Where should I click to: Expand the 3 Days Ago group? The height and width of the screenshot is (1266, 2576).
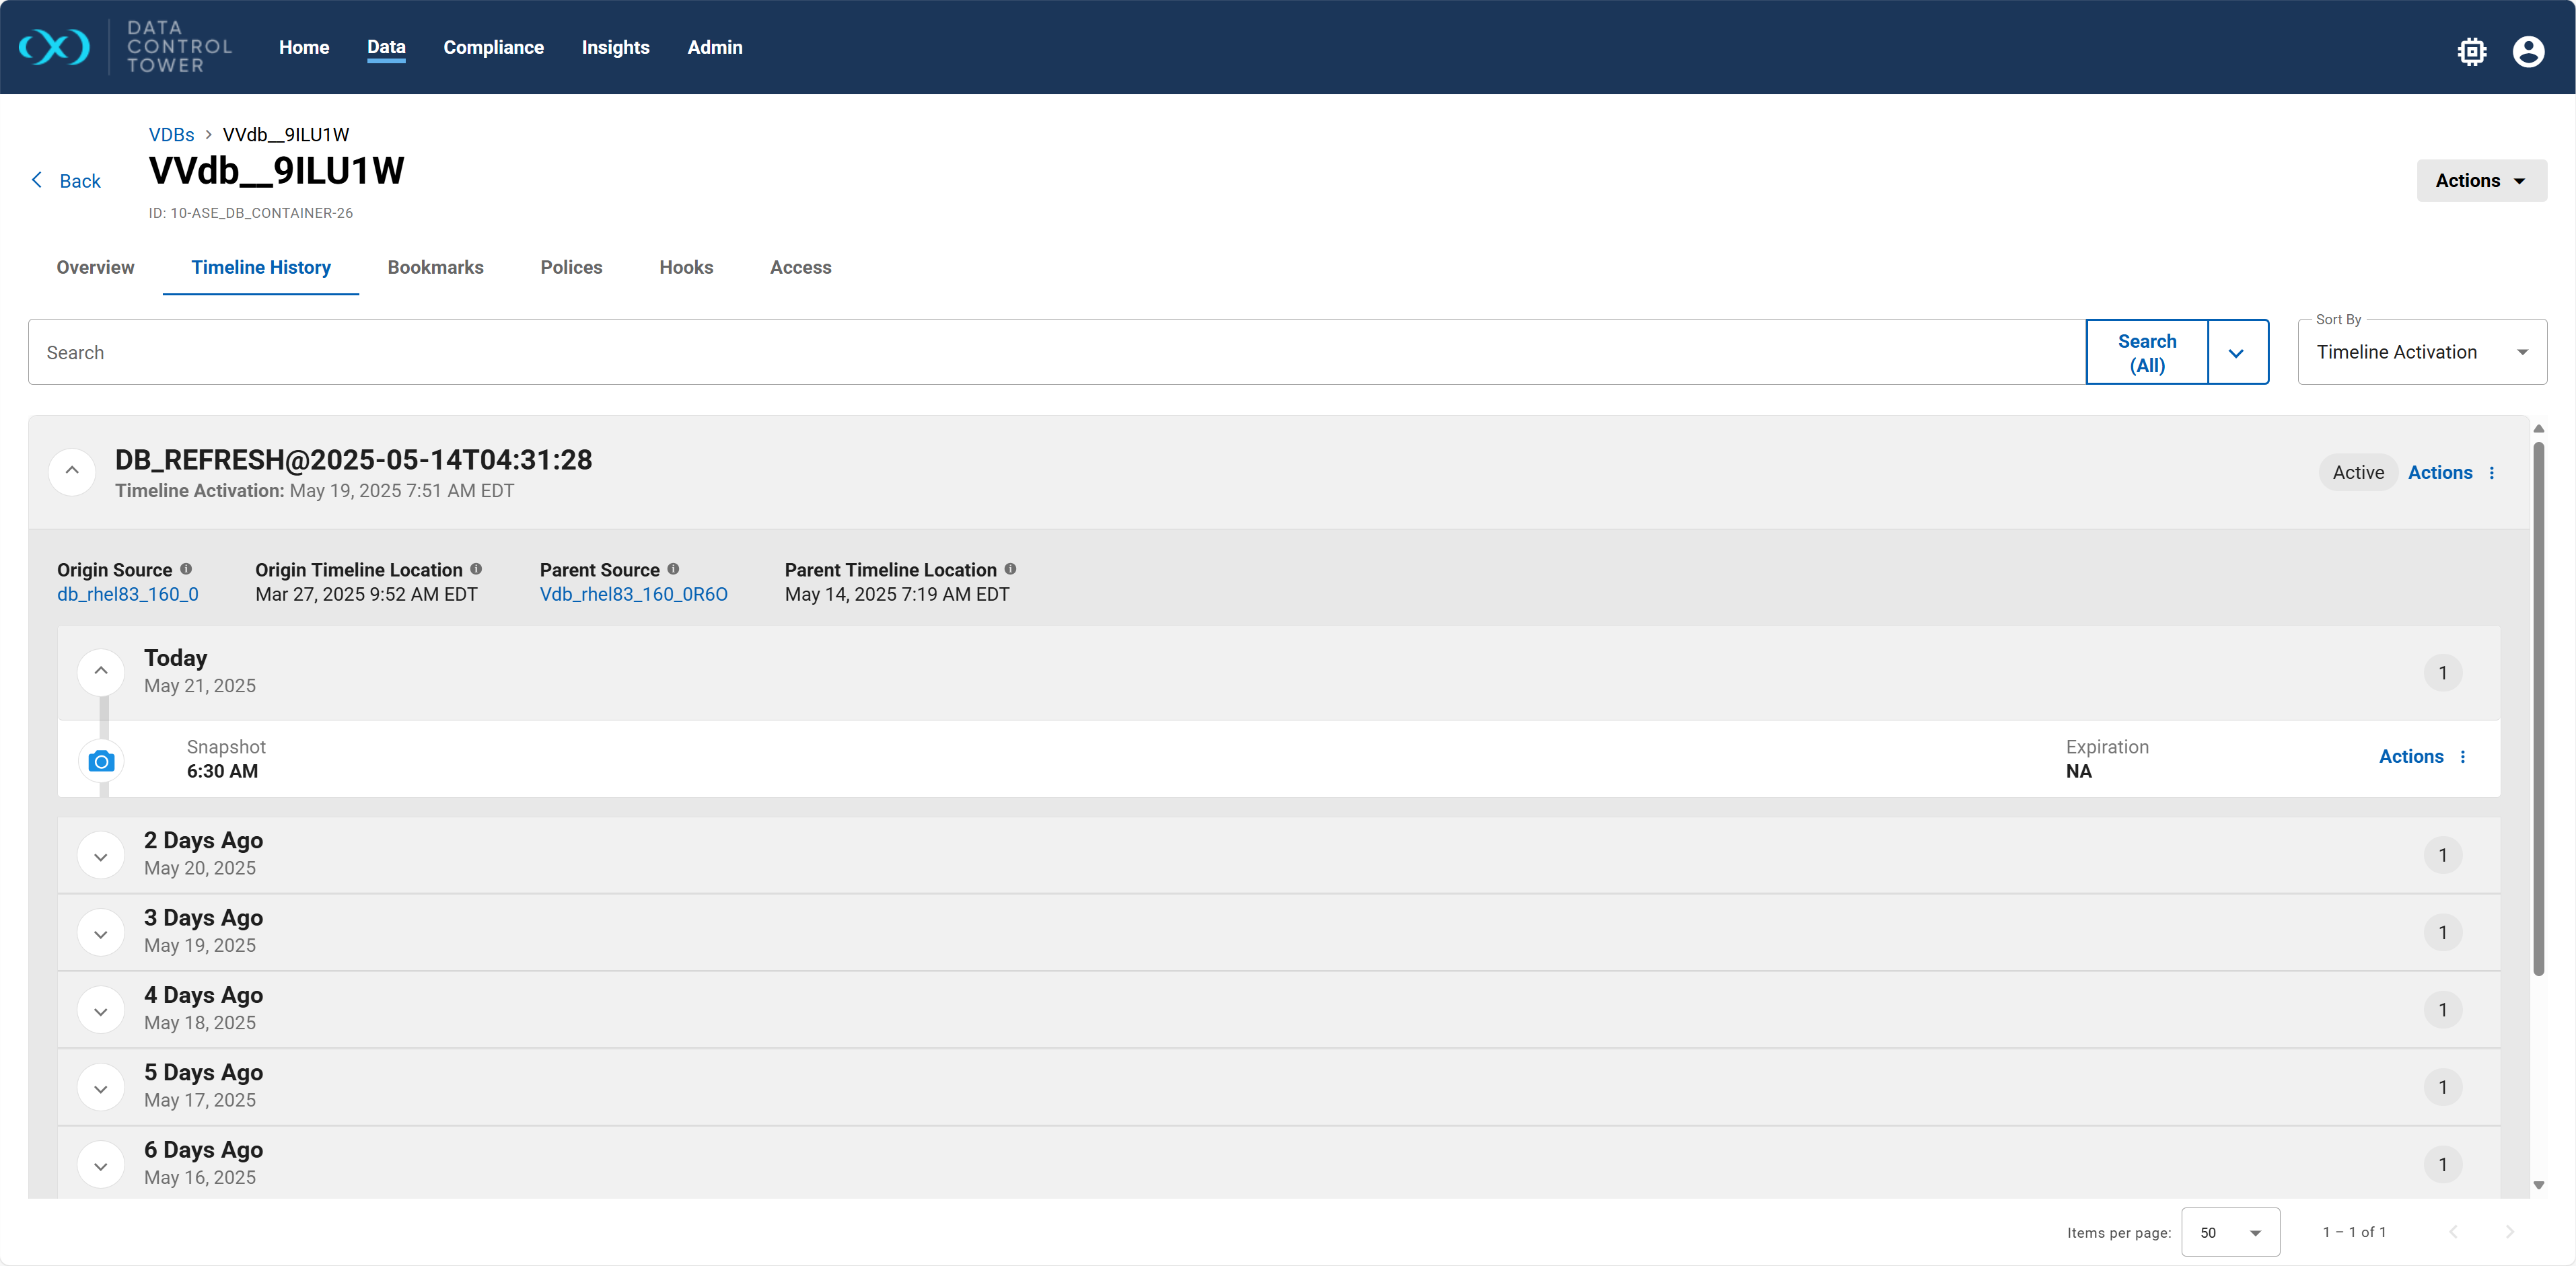(101, 933)
